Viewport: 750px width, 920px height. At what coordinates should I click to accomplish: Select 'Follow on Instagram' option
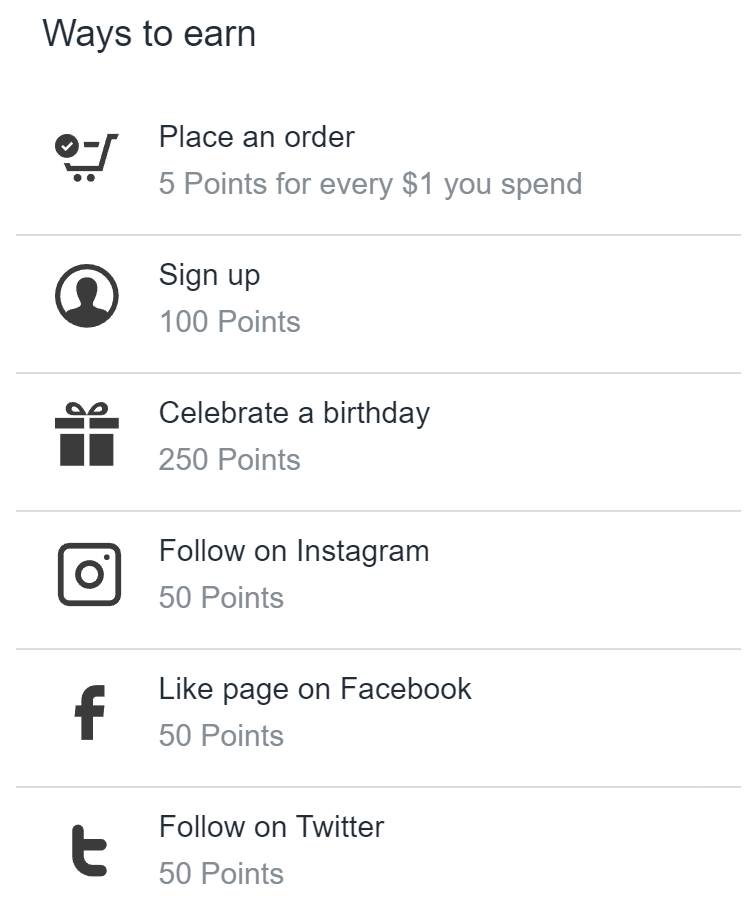(x=293, y=551)
